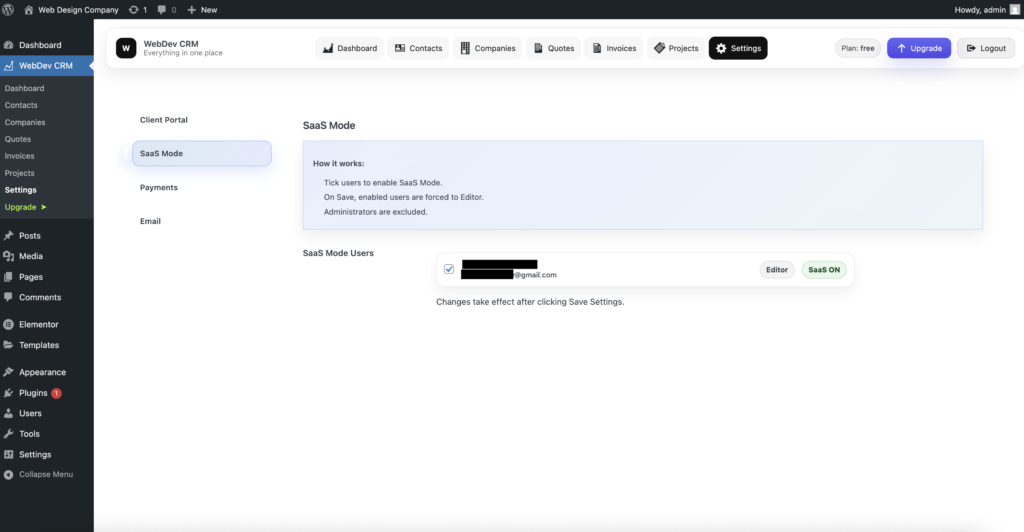Open WordPress Settings at bottom of sidebar
Image resolution: width=1024 pixels, height=532 pixels.
46,454
